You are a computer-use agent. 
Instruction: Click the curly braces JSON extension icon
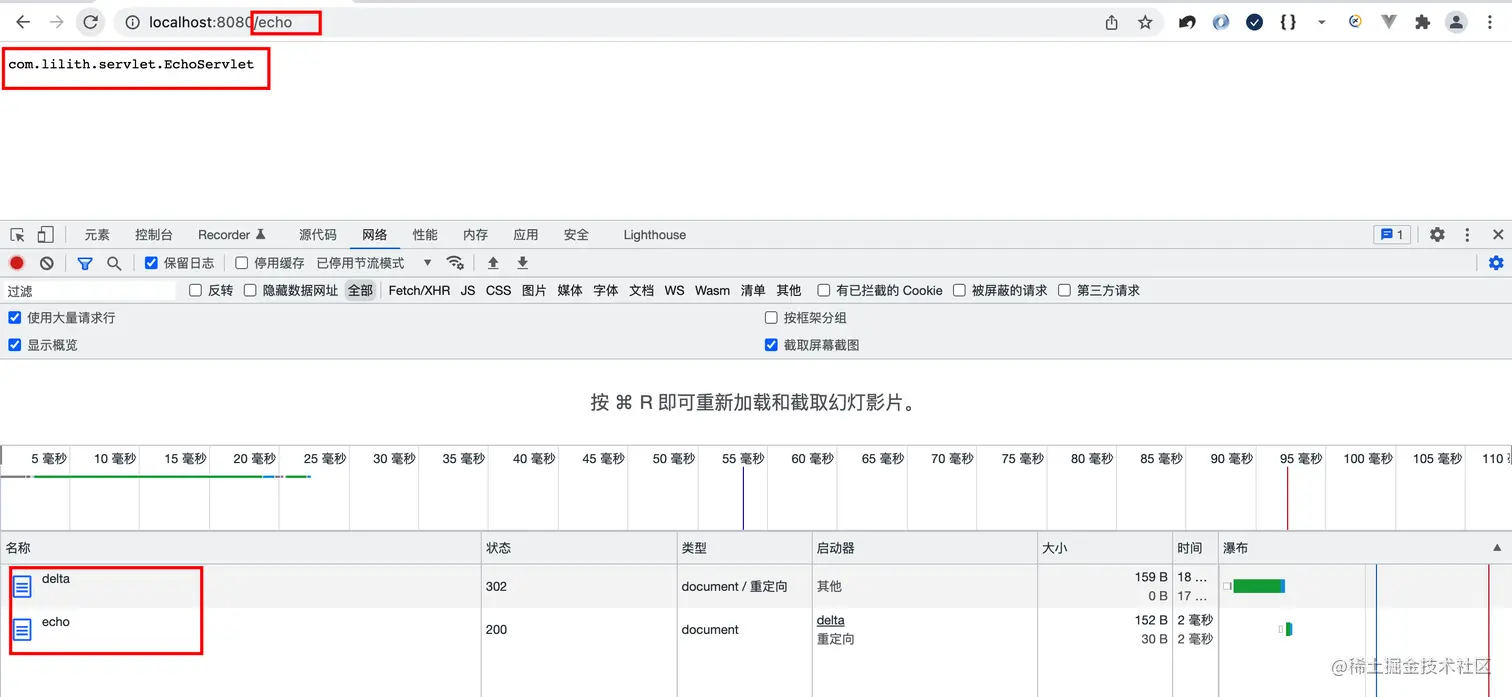tap(1288, 22)
